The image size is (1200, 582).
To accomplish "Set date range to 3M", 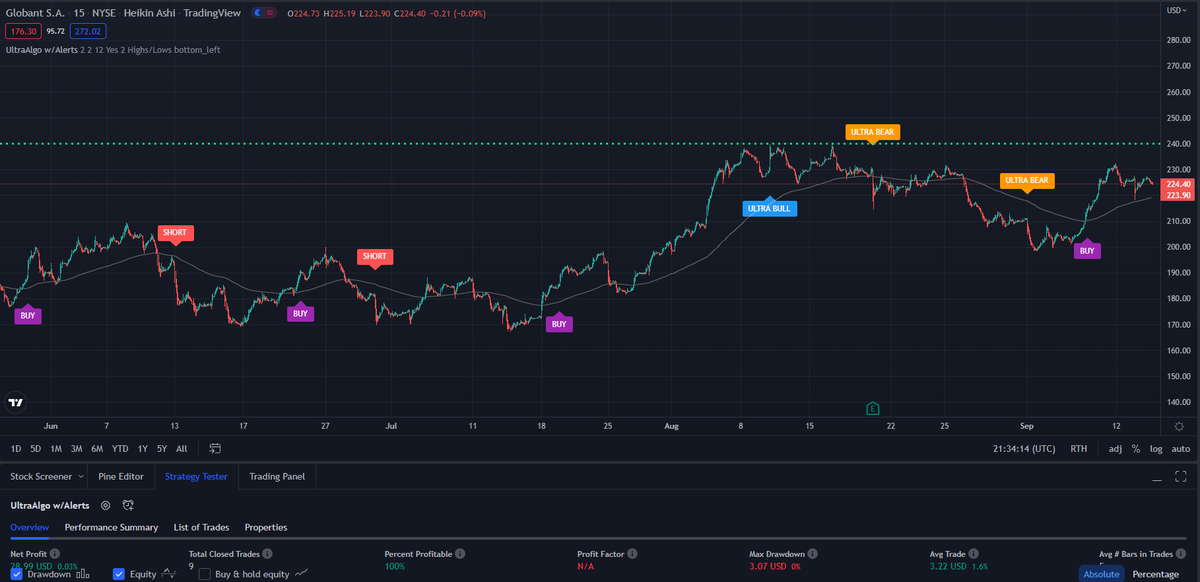I will click(77, 449).
